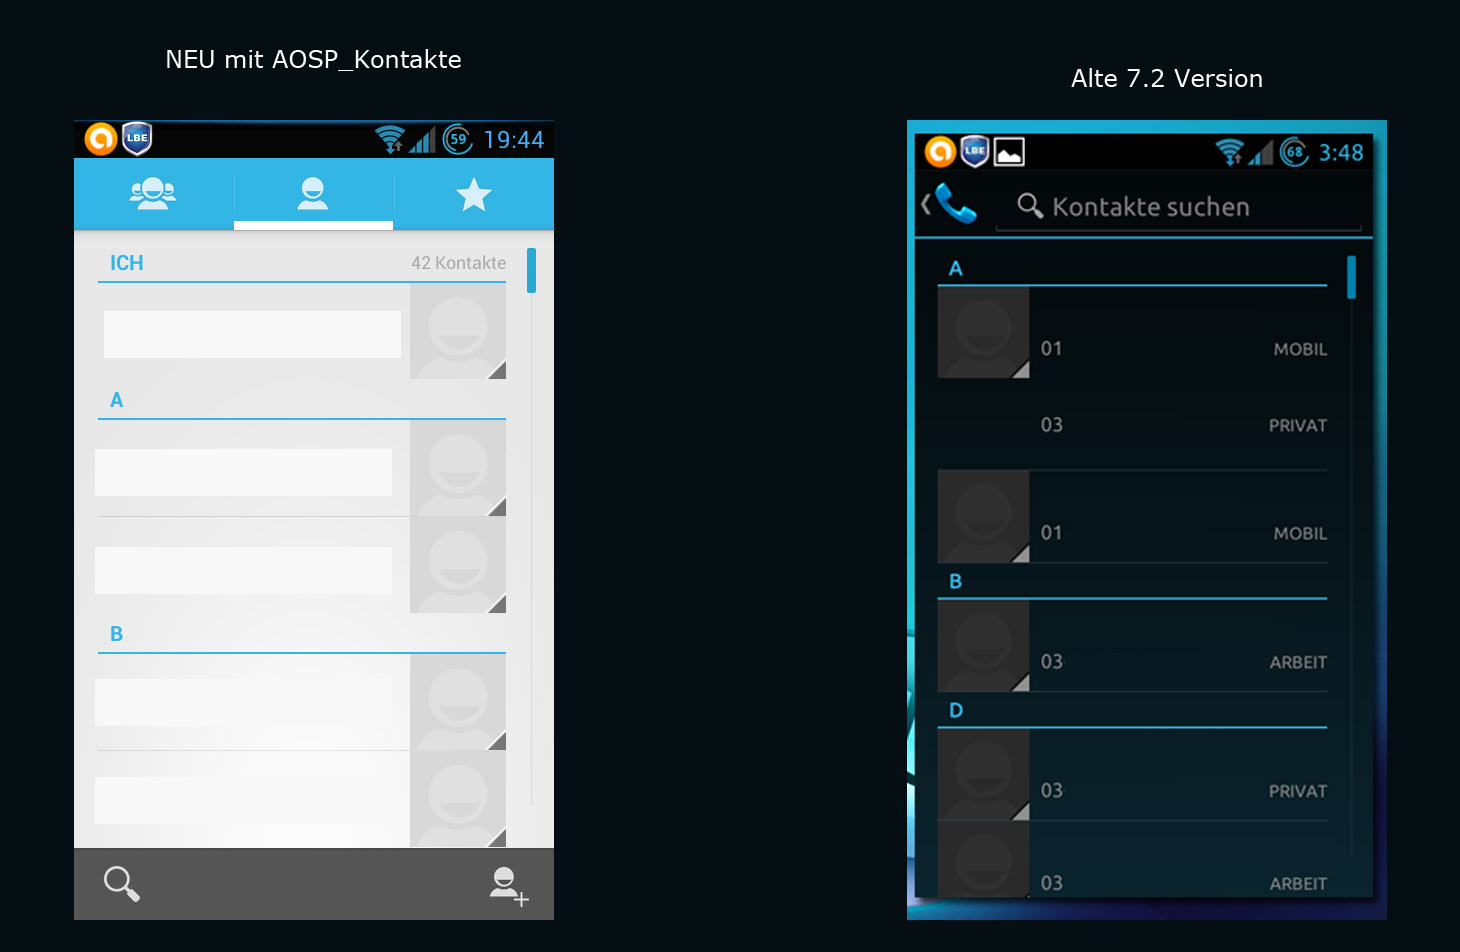Tap the '42 Kontakte' count label
Image resolution: width=1460 pixels, height=952 pixels.
tap(458, 263)
